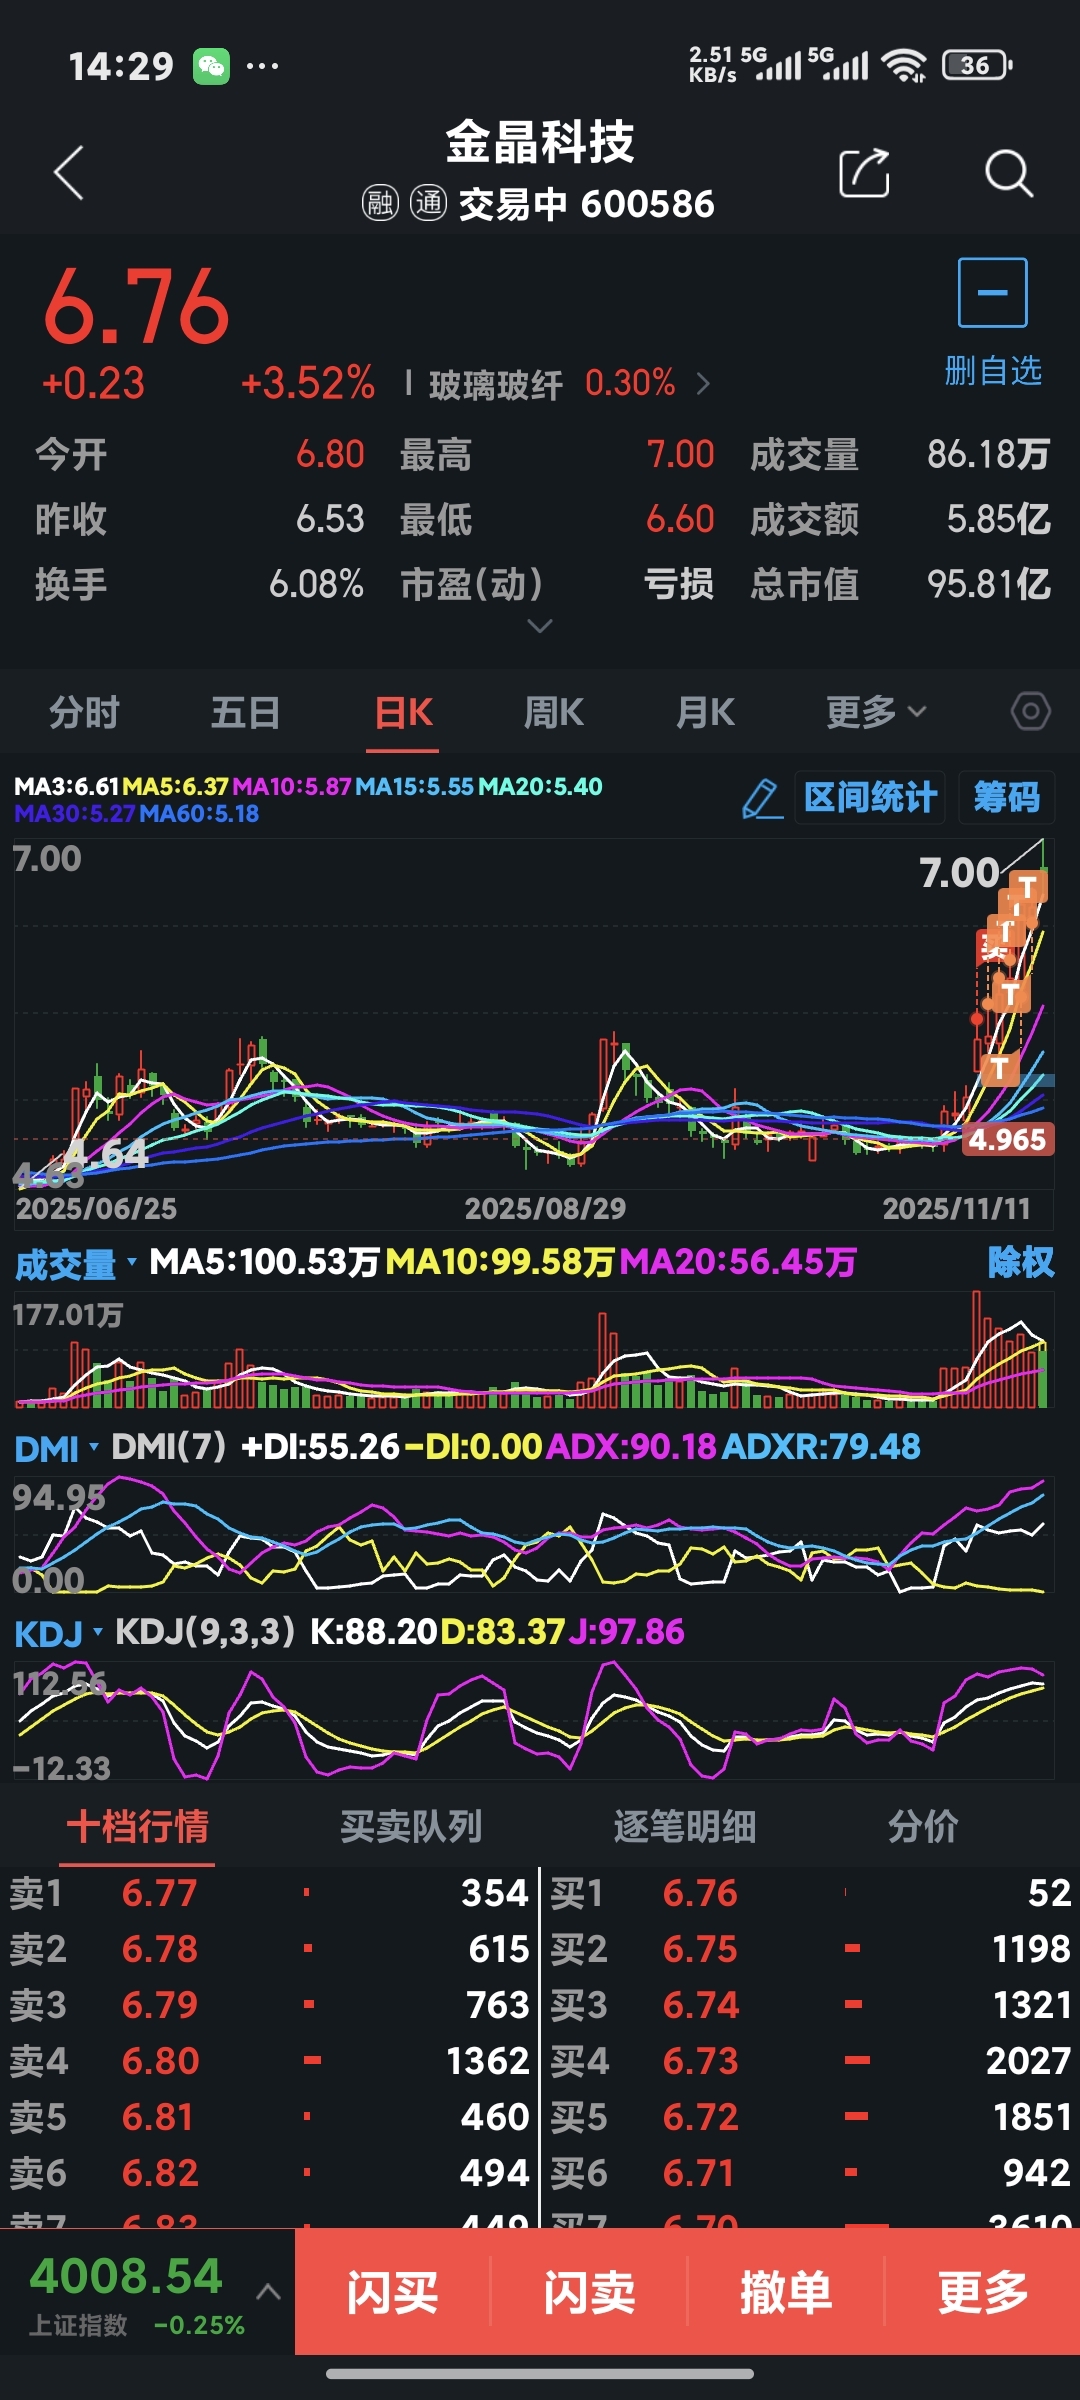Select the 卖3 6.79 order row
The height and width of the screenshot is (2400, 1080).
(x=269, y=2004)
